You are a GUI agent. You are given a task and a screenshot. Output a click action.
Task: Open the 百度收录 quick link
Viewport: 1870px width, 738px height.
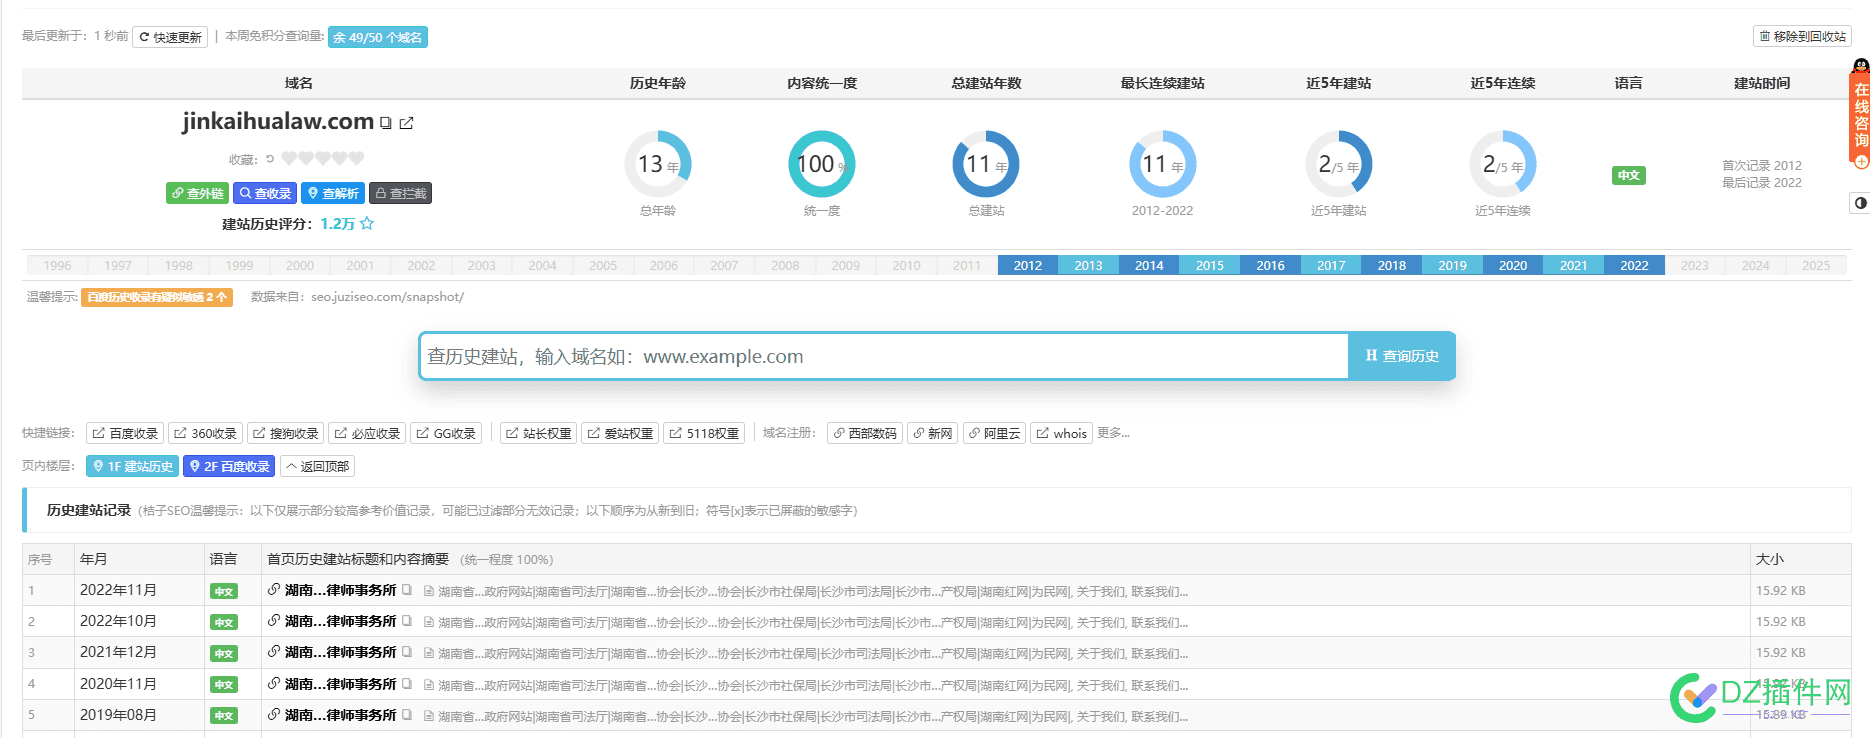click(x=125, y=433)
